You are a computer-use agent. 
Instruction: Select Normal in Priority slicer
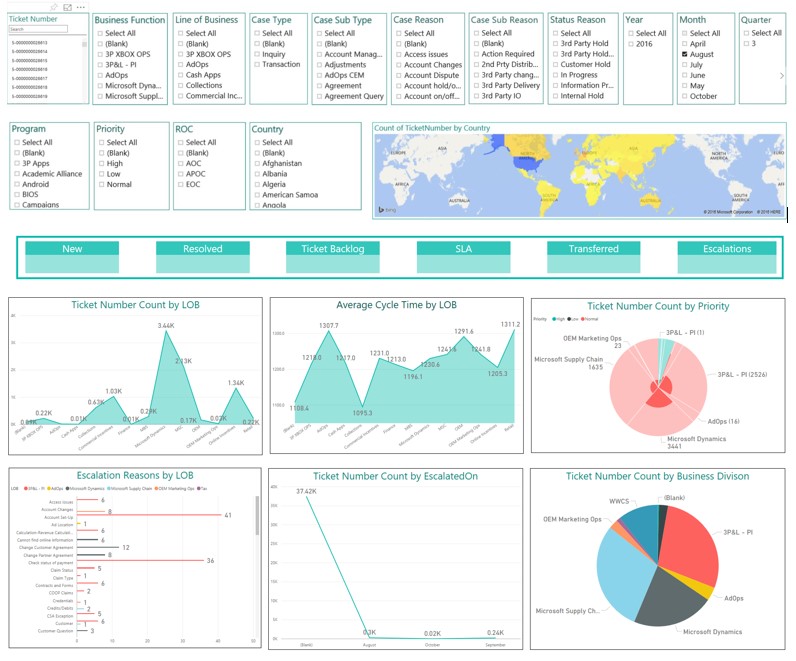tap(102, 184)
